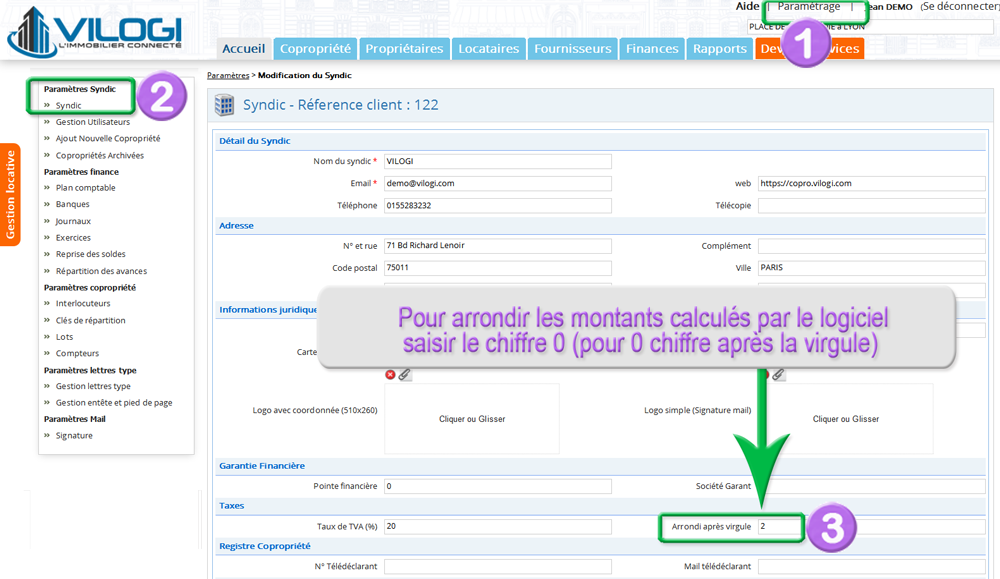The image size is (1000, 579).
Task: Open the Fournisseurs tab
Action: tap(573, 48)
